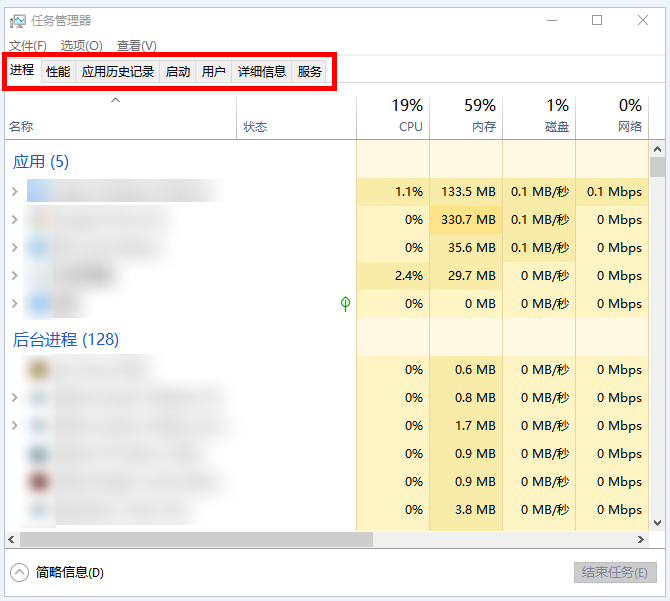The width and height of the screenshot is (670, 601).
Task: Switch to the 应用历史记录 tab
Action: 118,72
